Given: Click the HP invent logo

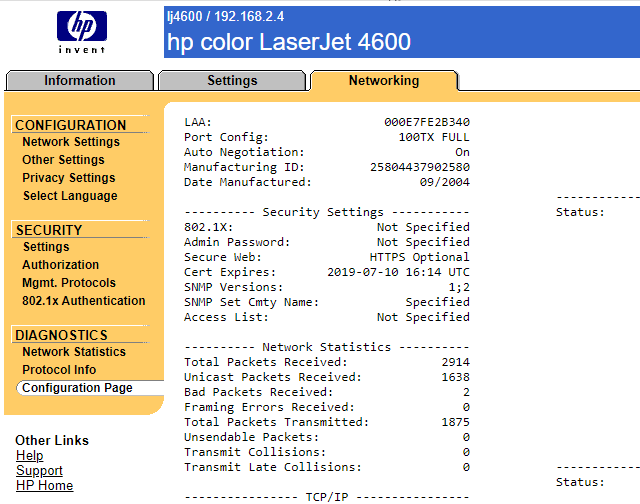Looking at the screenshot, I should [82, 32].
